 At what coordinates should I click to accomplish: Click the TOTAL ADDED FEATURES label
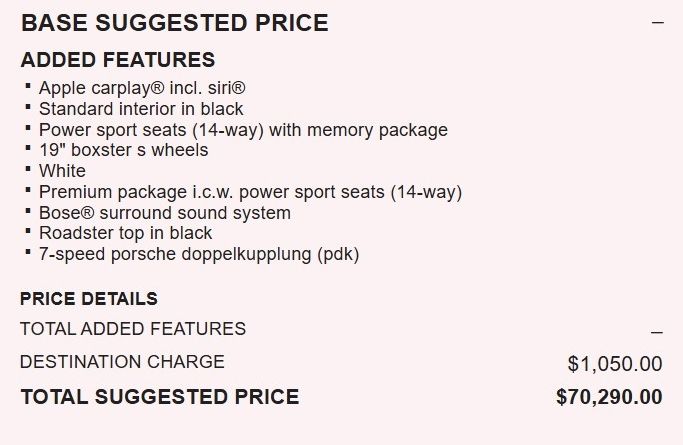pyautogui.click(x=133, y=329)
